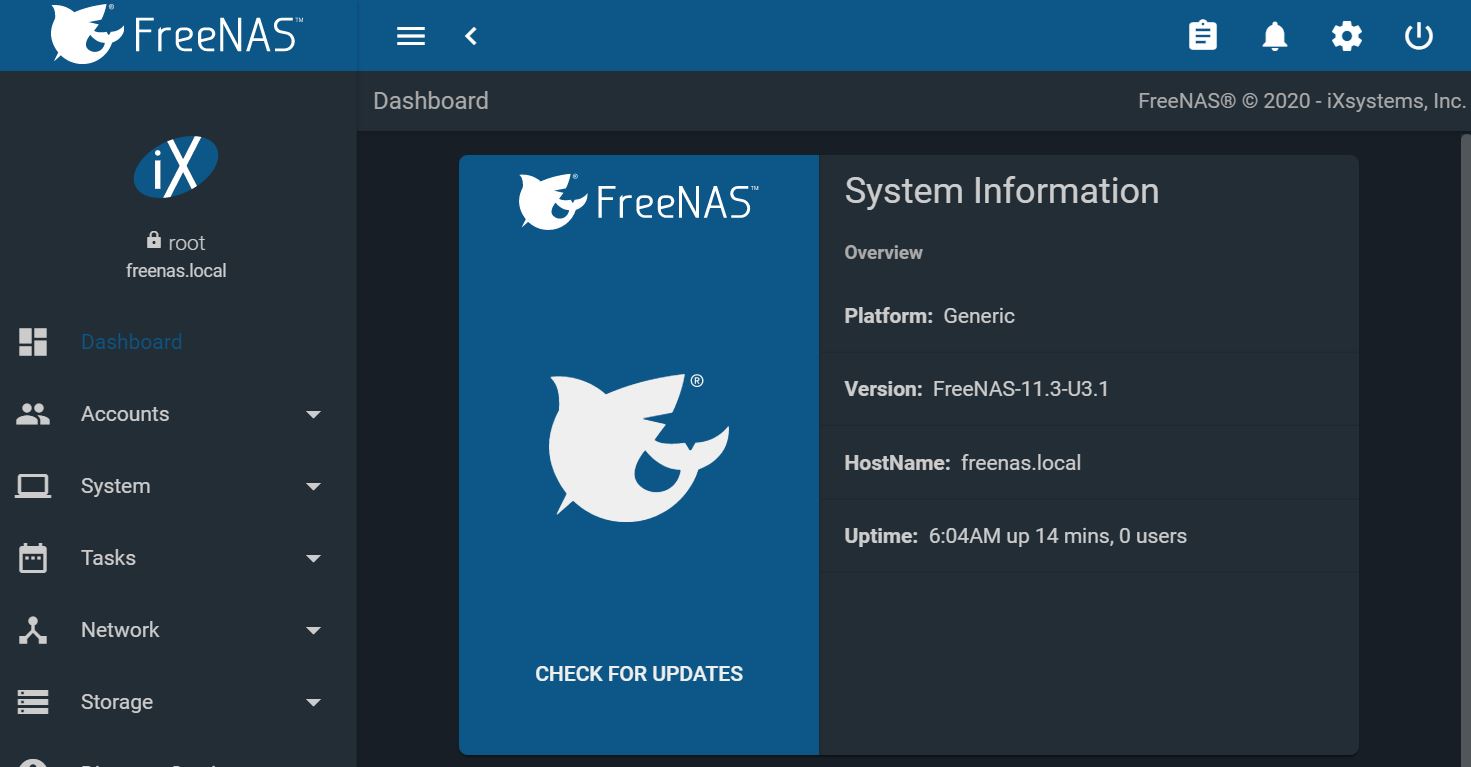1471x767 pixels.
Task: Expand the Storage dropdown arrow
Action: [313, 702]
